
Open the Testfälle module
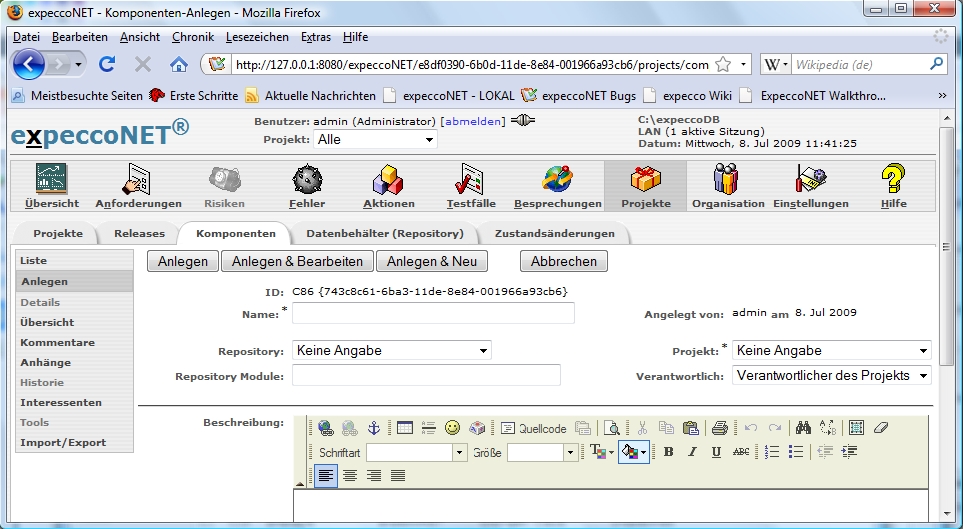pyautogui.click(x=471, y=186)
